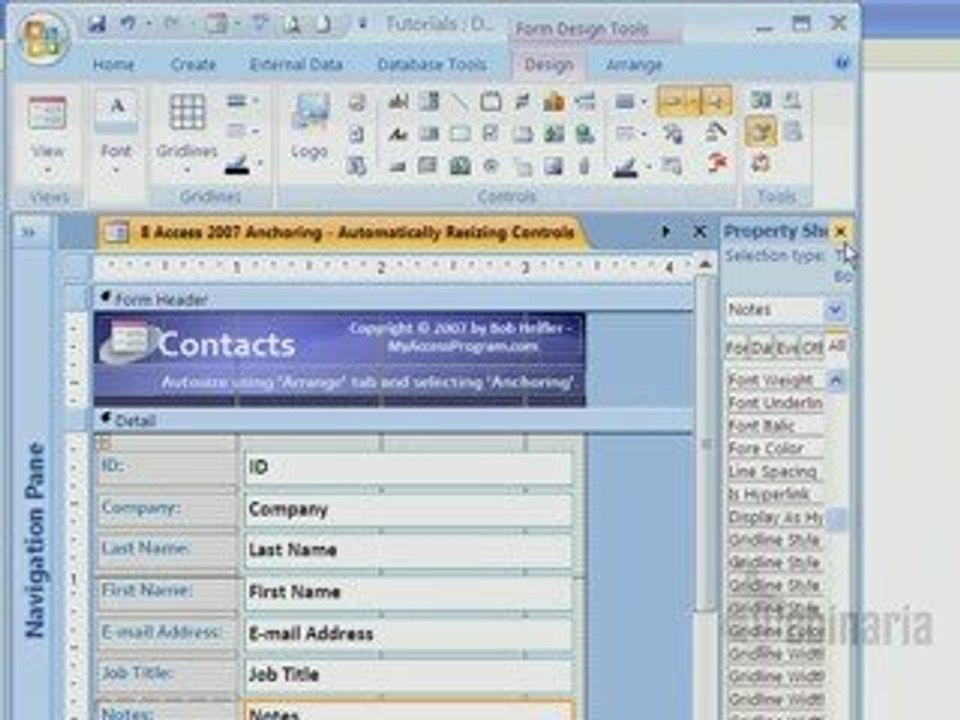This screenshot has height=720, width=960.
Task: Open the Arrange ribbon tab
Action: pyautogui.click(x=634, y=64)
